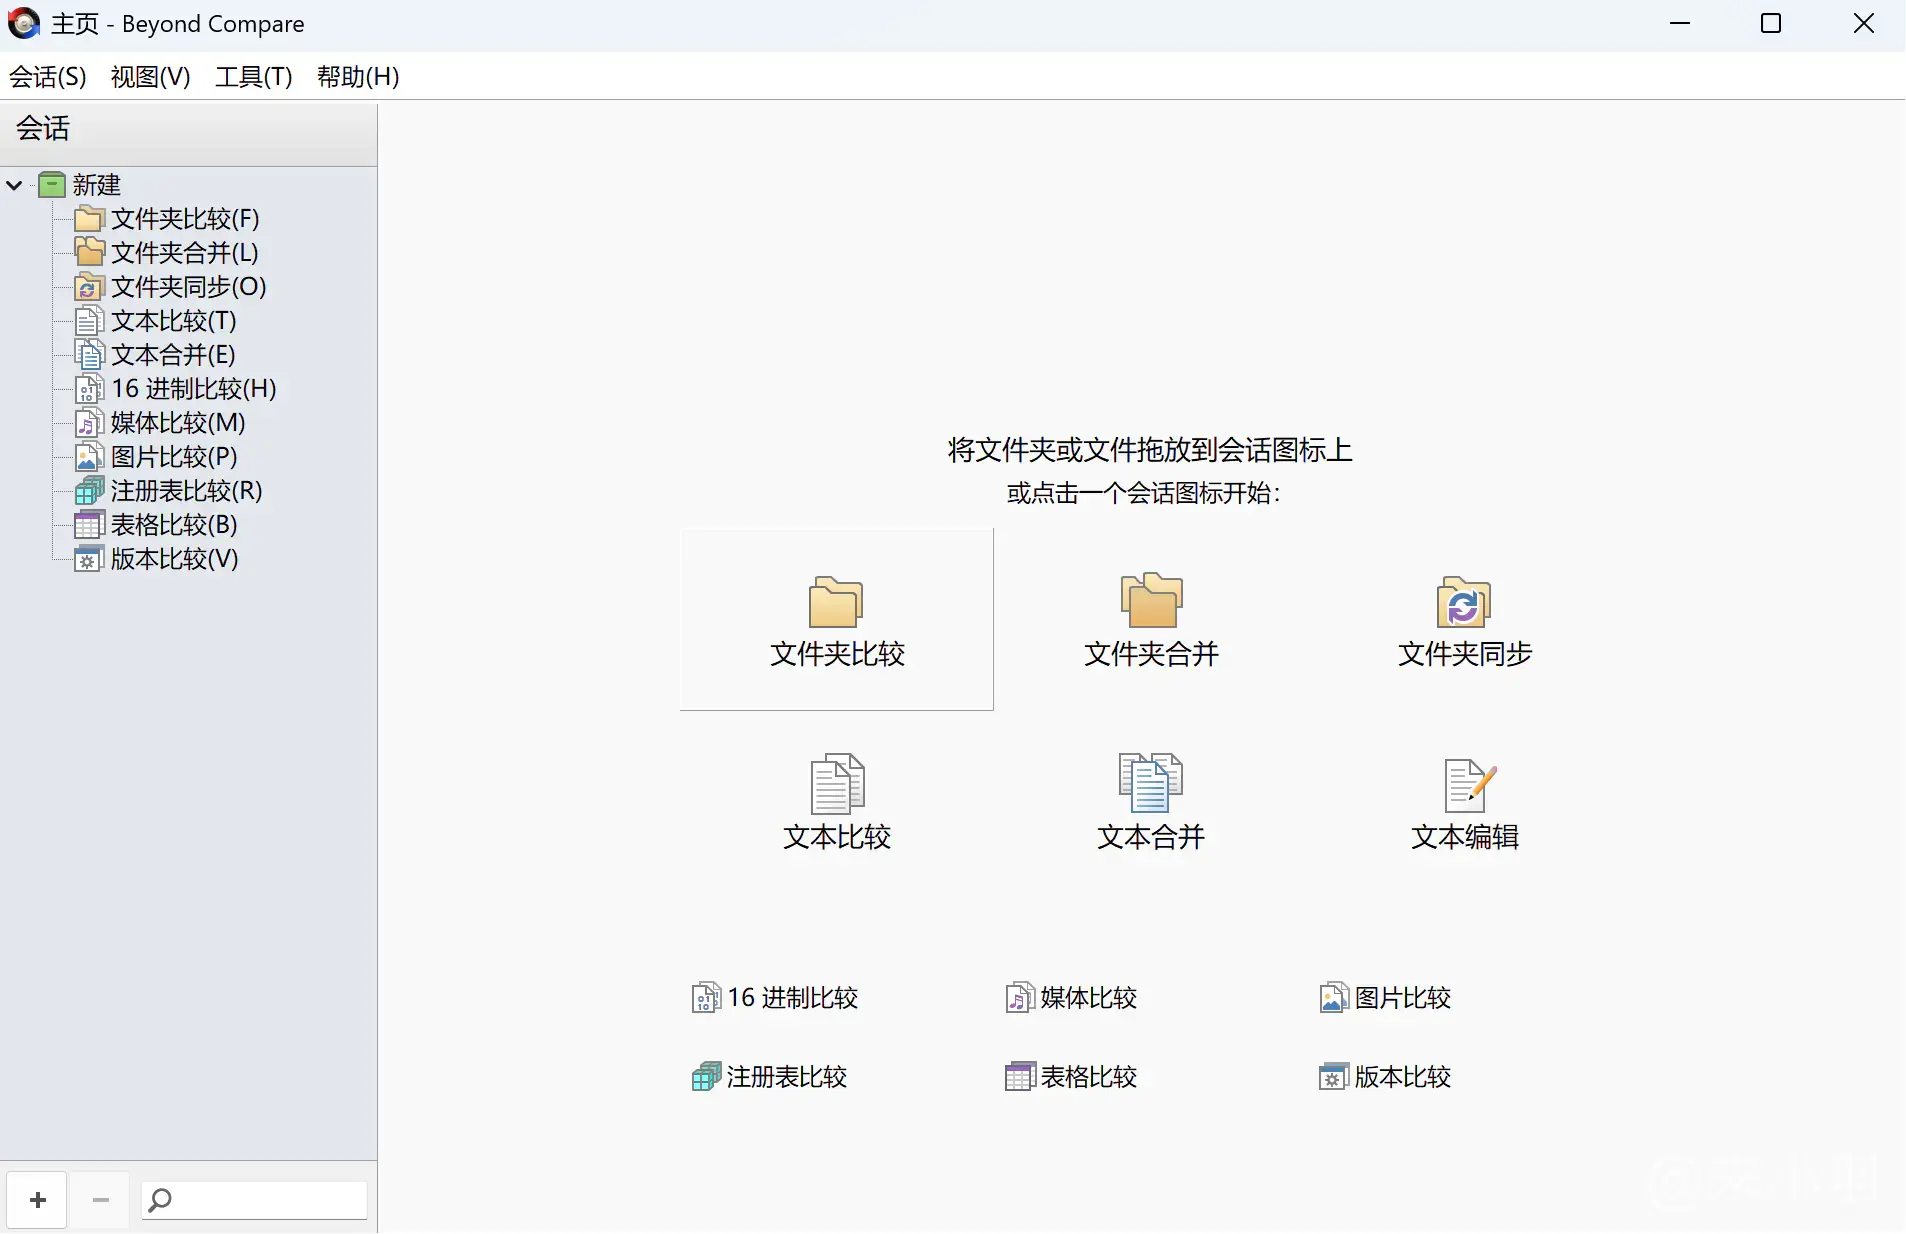Select 注册表比较(R) in the session tree
Screen dimensions: 1906x1234
click(186, 492)
